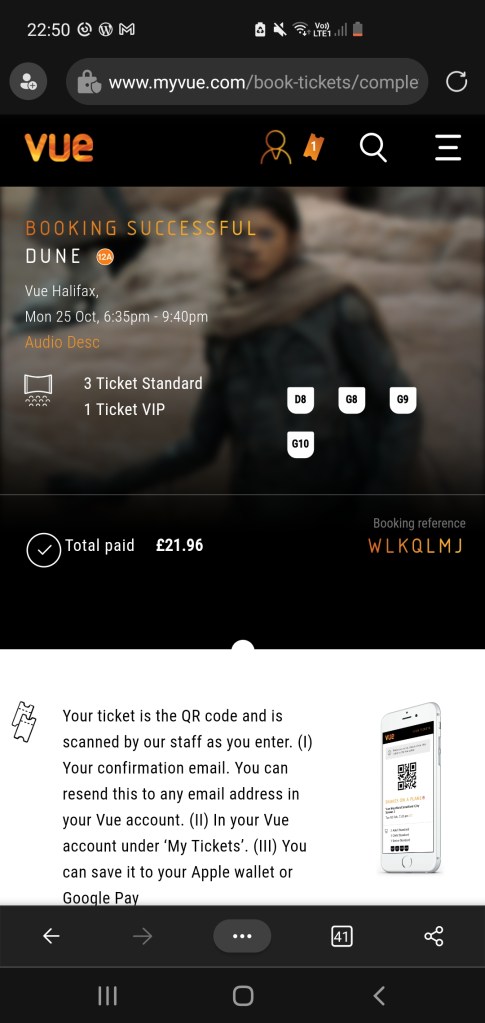Go back with browser back arrow
The image size is (485, 1023).
click(51, 936)
